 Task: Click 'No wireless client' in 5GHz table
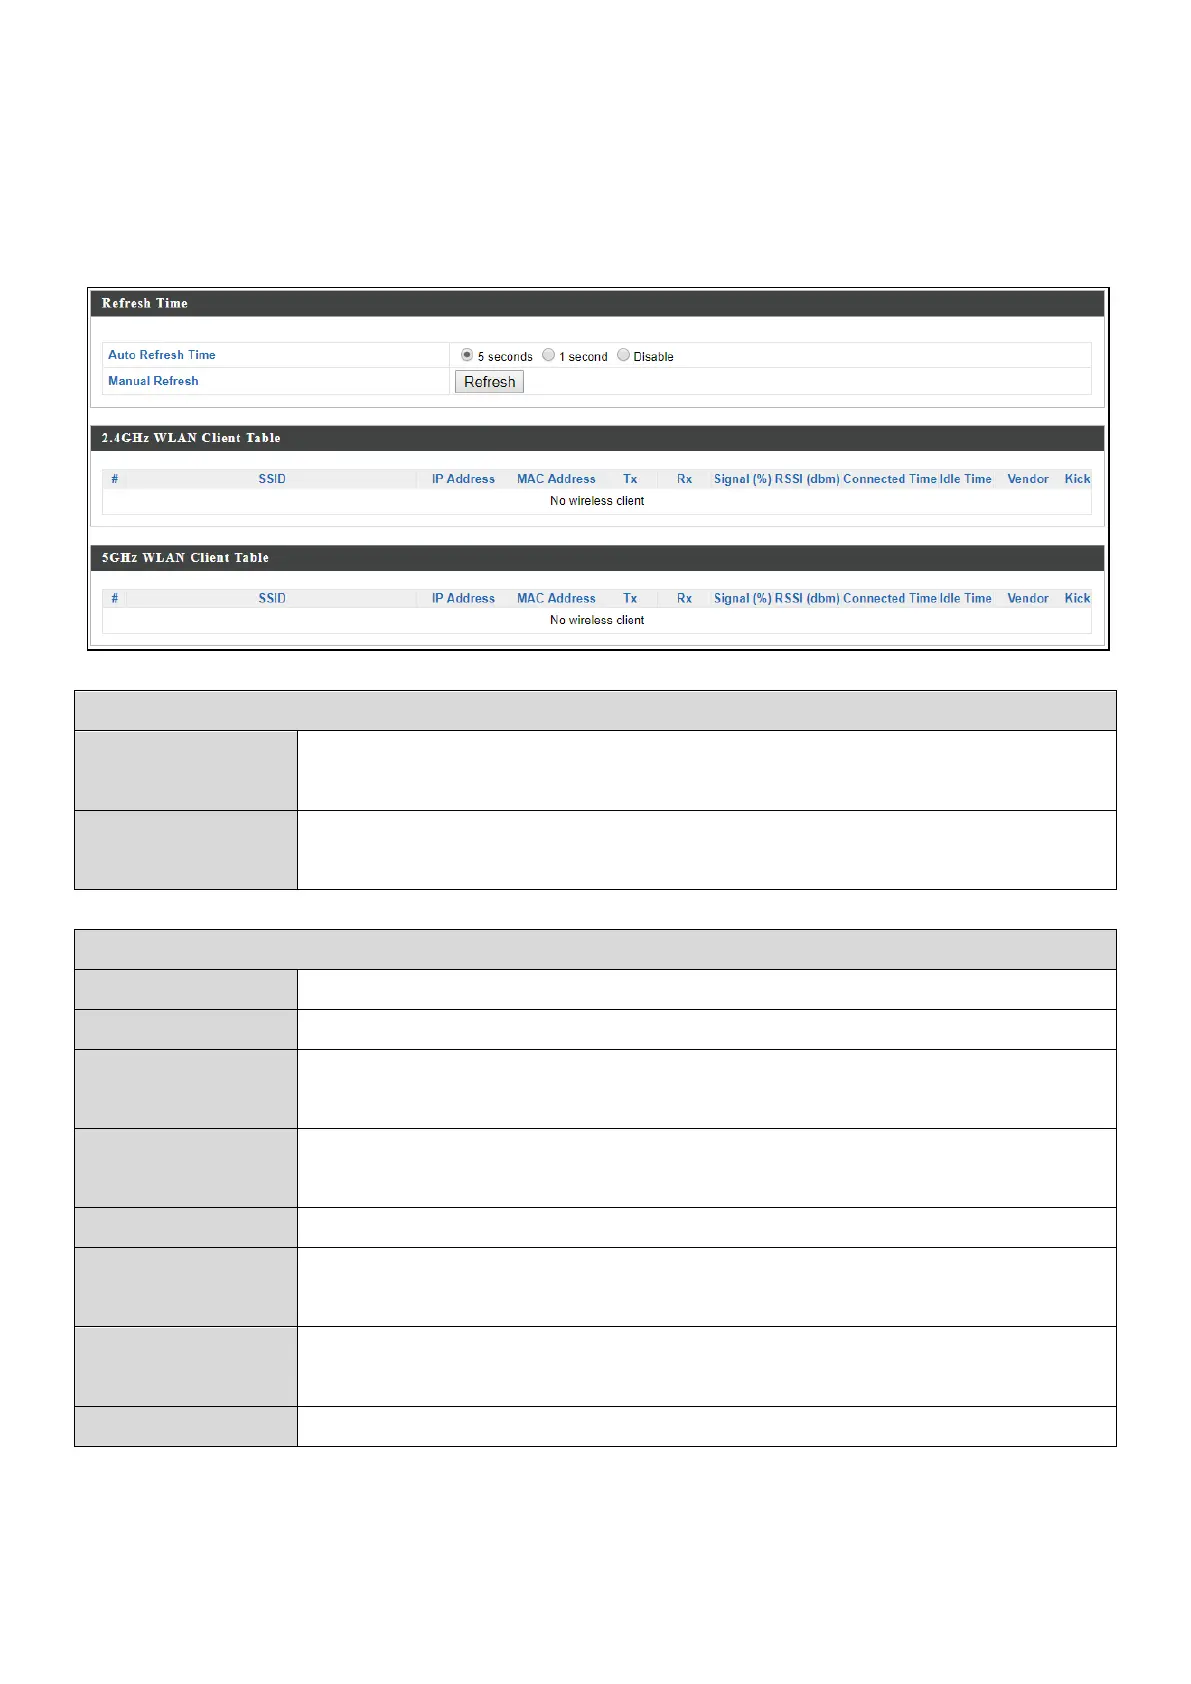pos(597,620)
